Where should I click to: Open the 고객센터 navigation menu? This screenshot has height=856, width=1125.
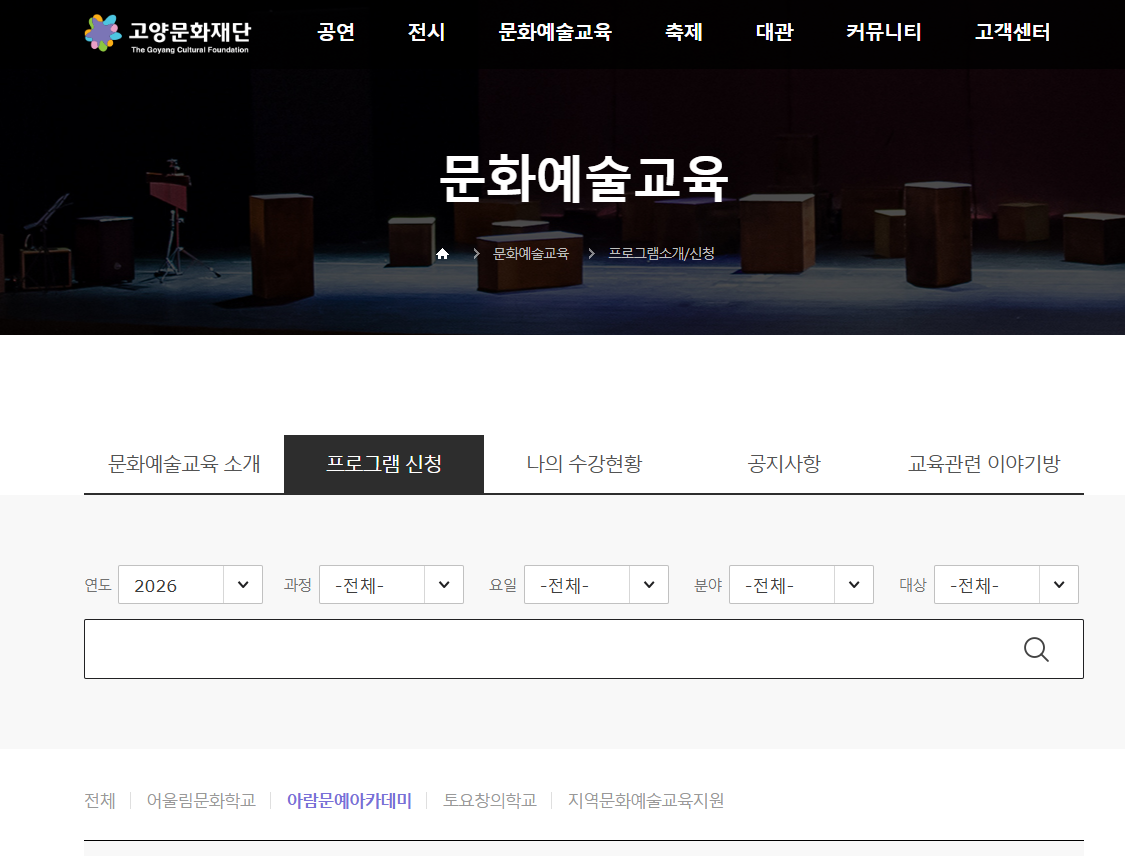[1011, 32]
